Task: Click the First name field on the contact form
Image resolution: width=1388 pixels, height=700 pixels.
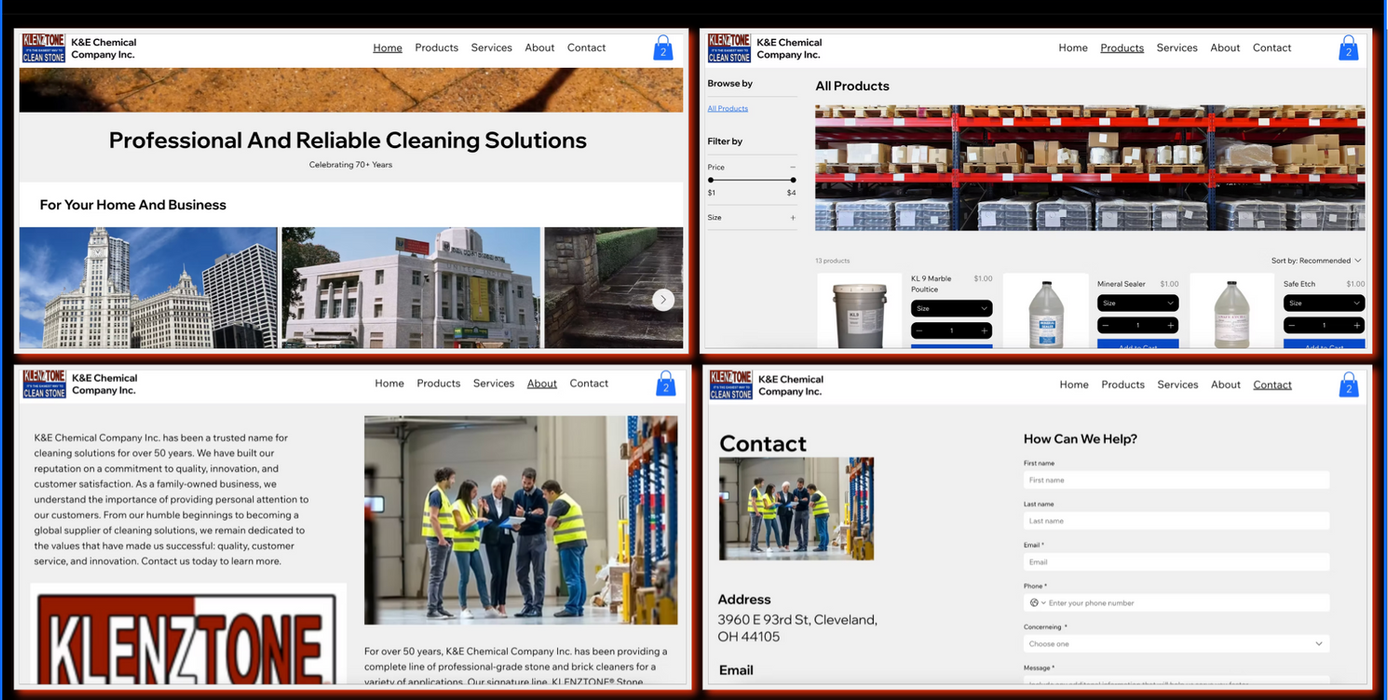Action: (x=1174, y=479)
